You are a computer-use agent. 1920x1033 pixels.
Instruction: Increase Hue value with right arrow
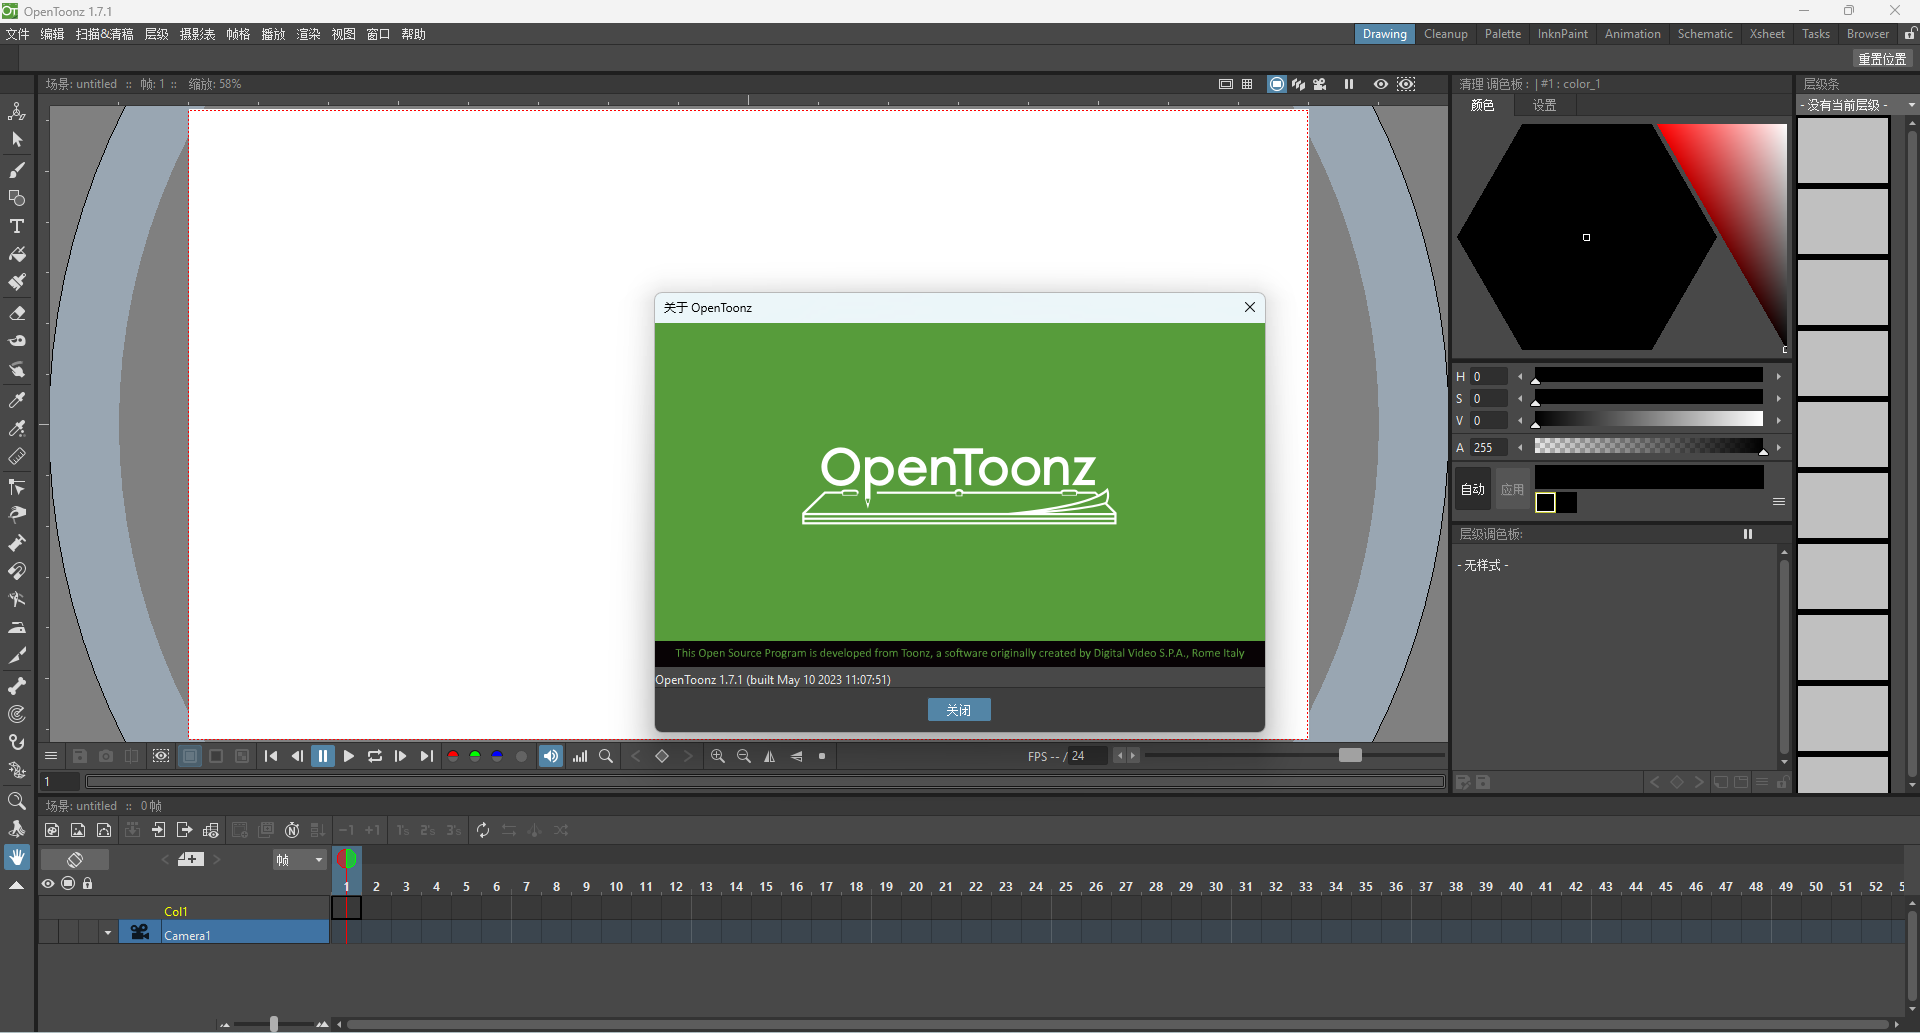pos(1779,376)
